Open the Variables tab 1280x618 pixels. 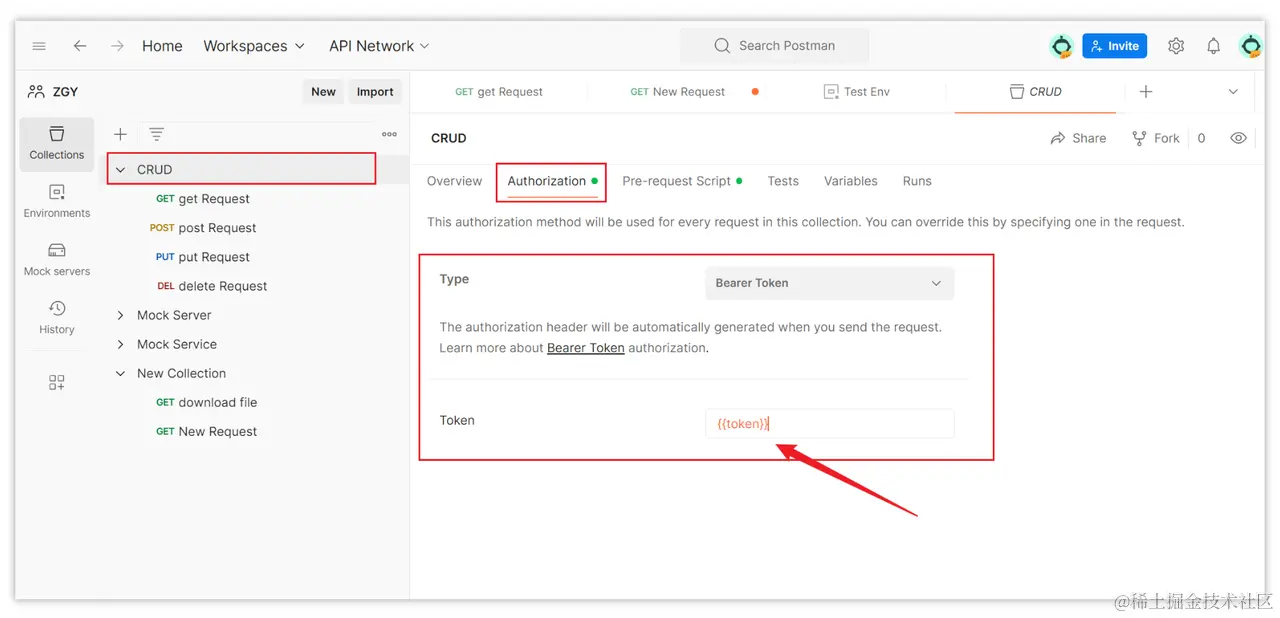click(851, 181)
